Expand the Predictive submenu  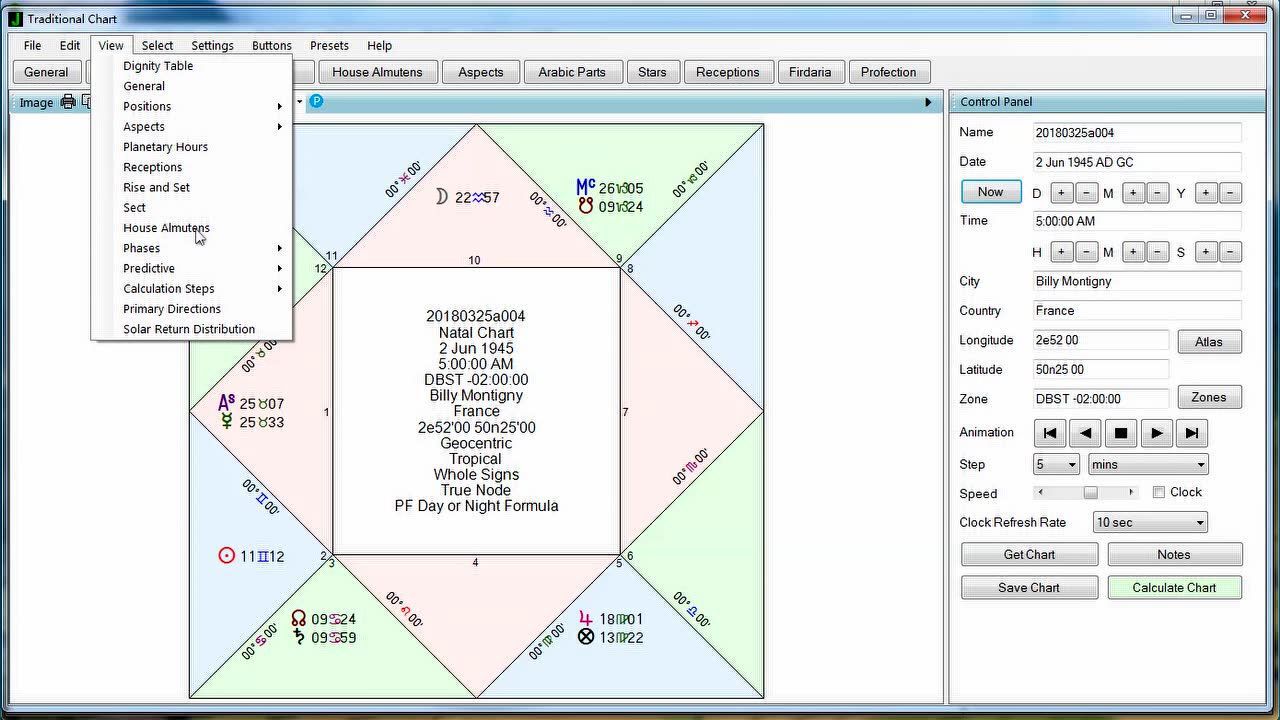[x=192, y=268]
